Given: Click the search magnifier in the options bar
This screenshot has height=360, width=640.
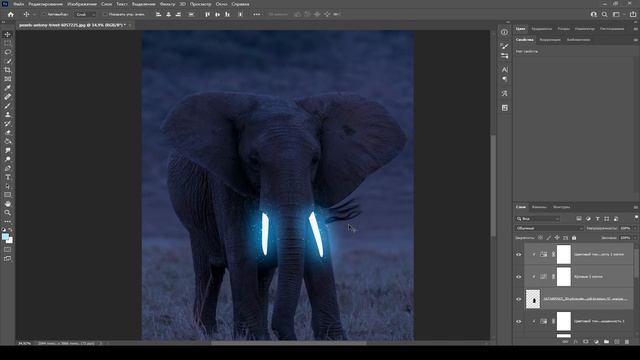Looking at the screenshot, I should (604, 14).
